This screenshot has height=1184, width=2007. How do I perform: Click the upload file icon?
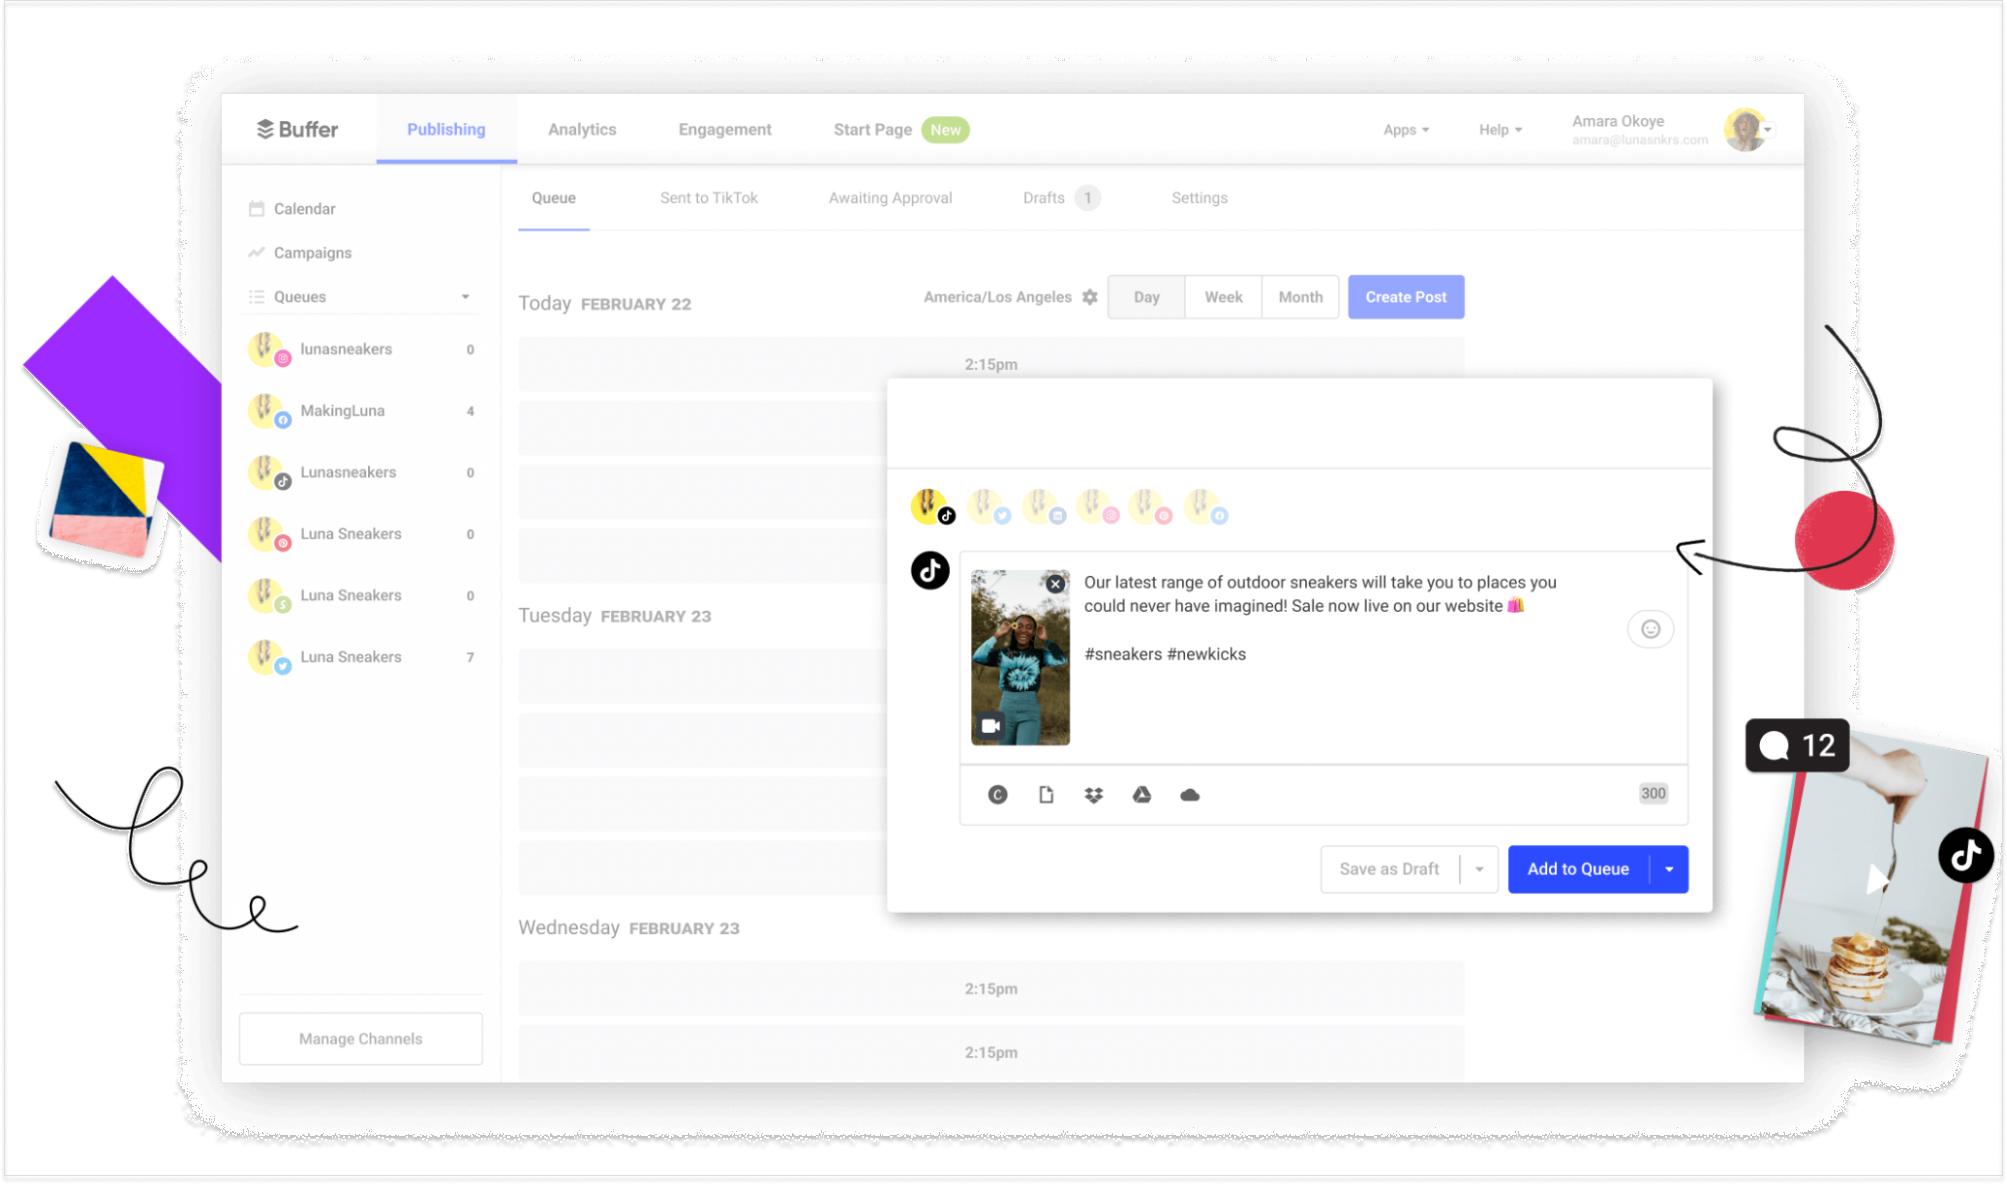tap(1046, 795)
